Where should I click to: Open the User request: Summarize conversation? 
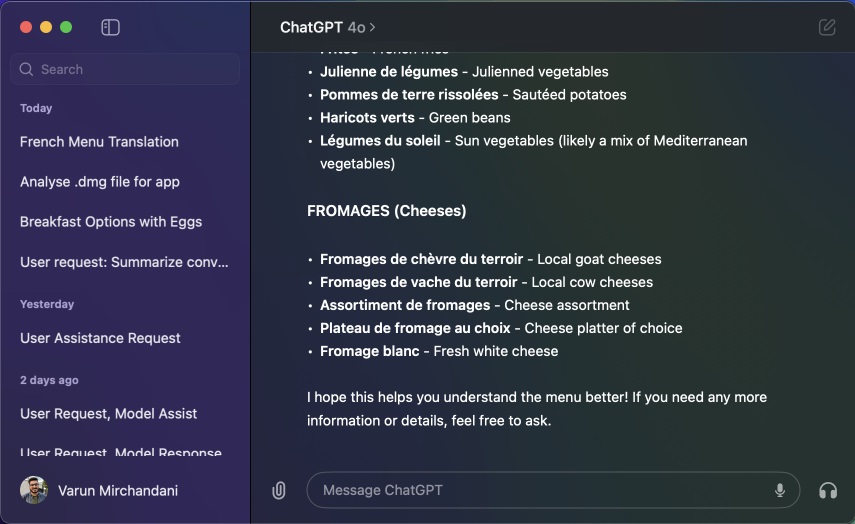click(x=124, y=262)
